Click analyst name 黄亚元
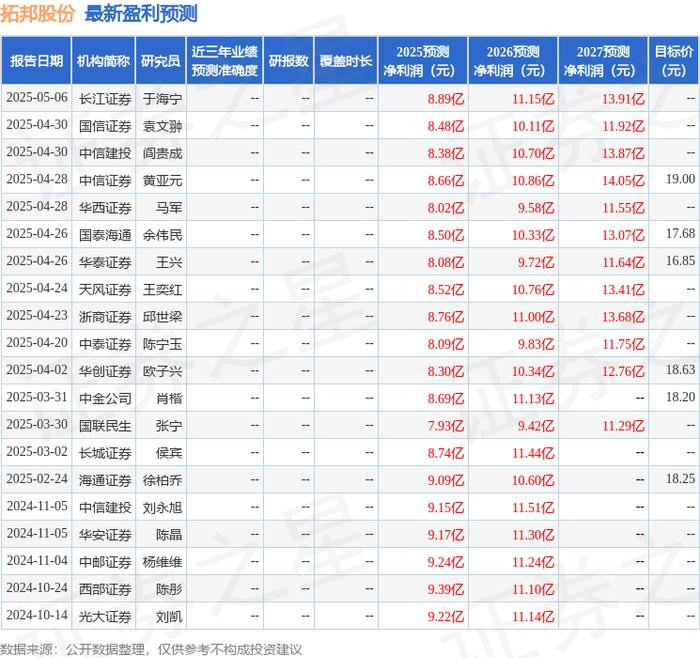The image size is (700, 658). tap(162, 180)
